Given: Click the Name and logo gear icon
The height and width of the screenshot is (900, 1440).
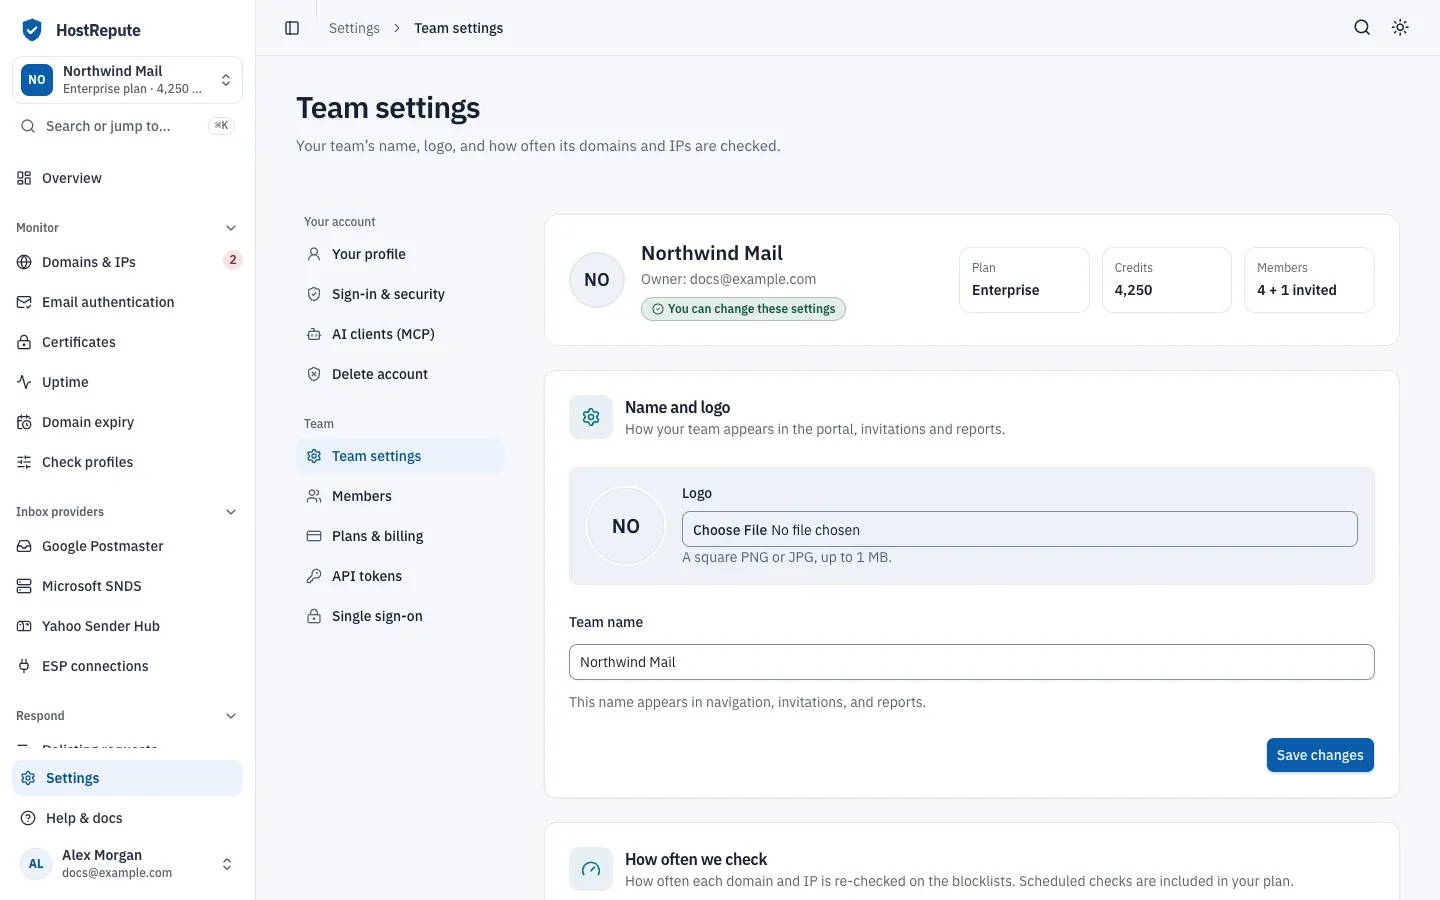Looking at the screenshot, I should point(591,417).
